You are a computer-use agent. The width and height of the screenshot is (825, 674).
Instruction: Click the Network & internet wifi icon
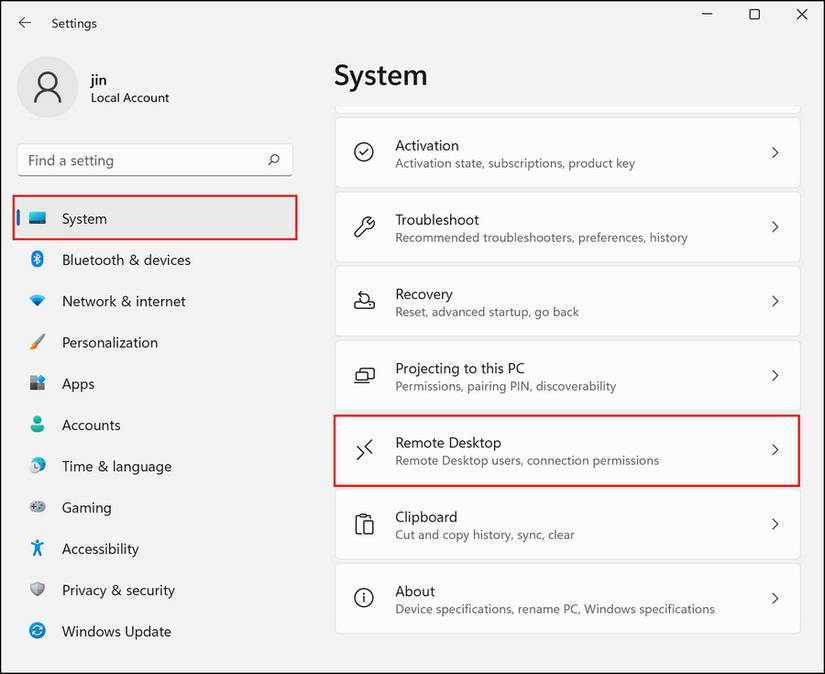(38, 301)
